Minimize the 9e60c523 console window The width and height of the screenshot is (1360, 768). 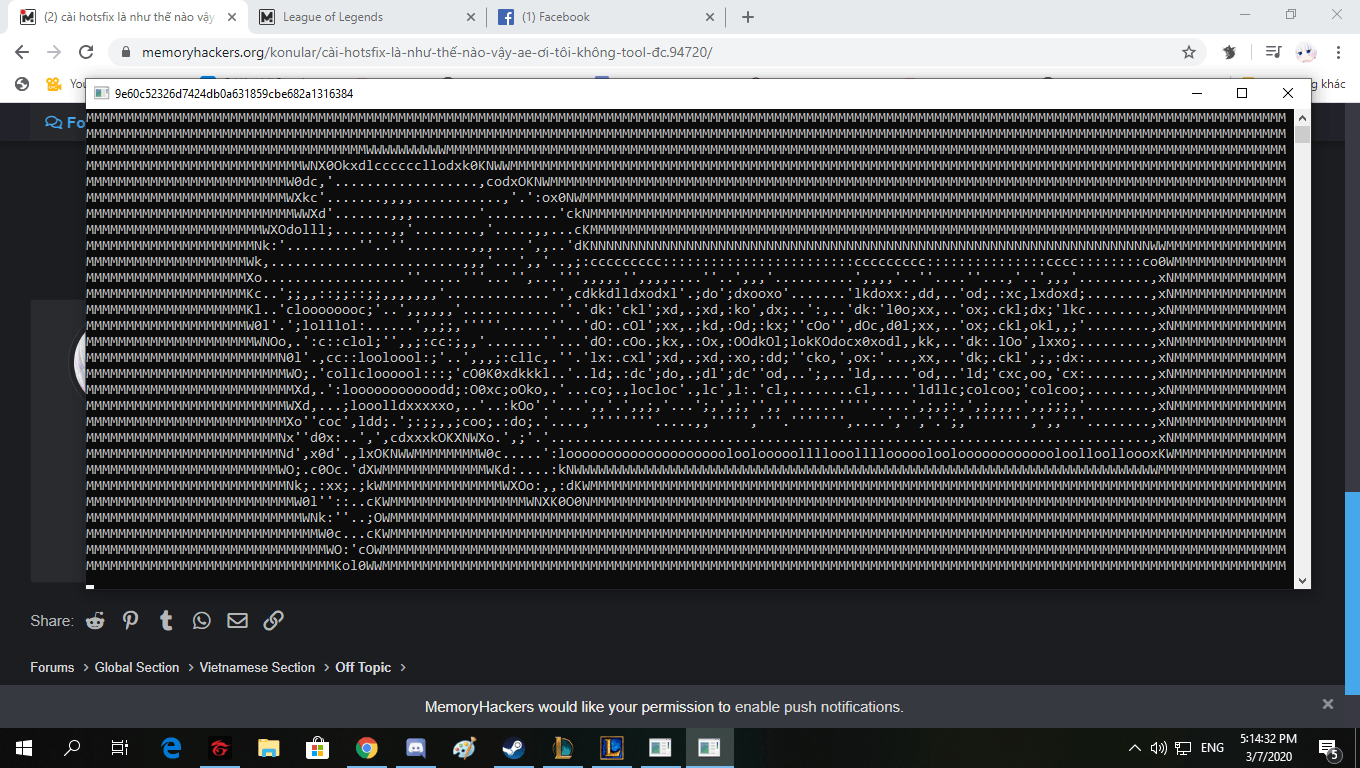point(1196,93)
